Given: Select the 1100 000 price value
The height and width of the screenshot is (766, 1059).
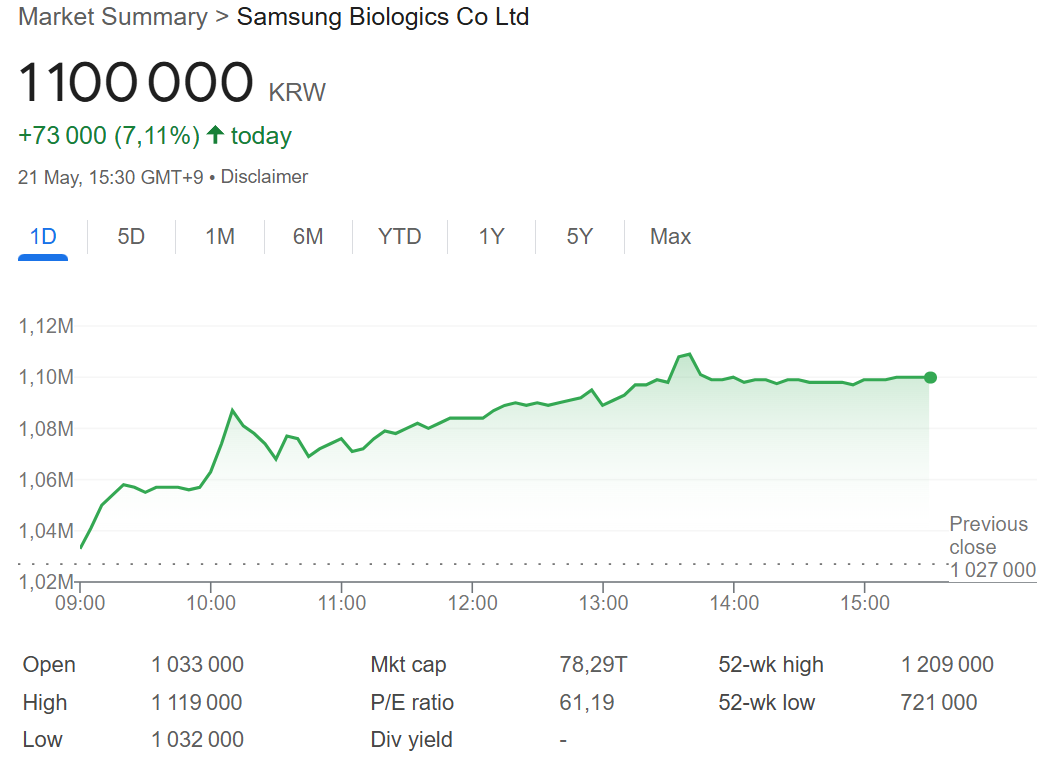Looking at the screenshot, I should pos(136,82).
